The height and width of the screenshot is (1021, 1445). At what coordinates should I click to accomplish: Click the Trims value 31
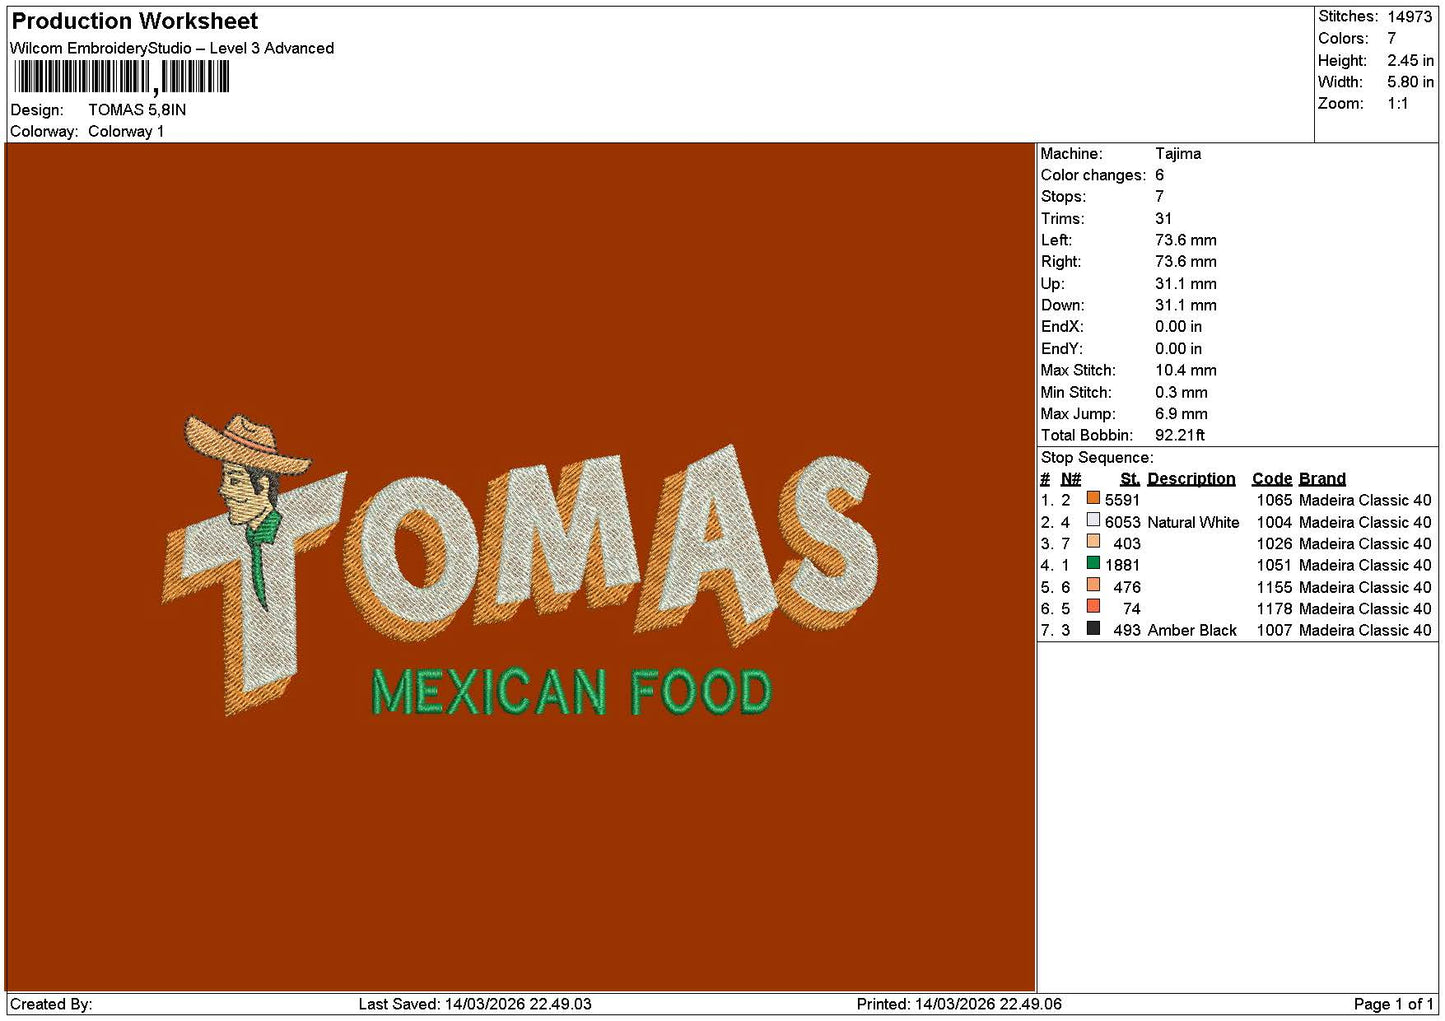click(1163, 218)
